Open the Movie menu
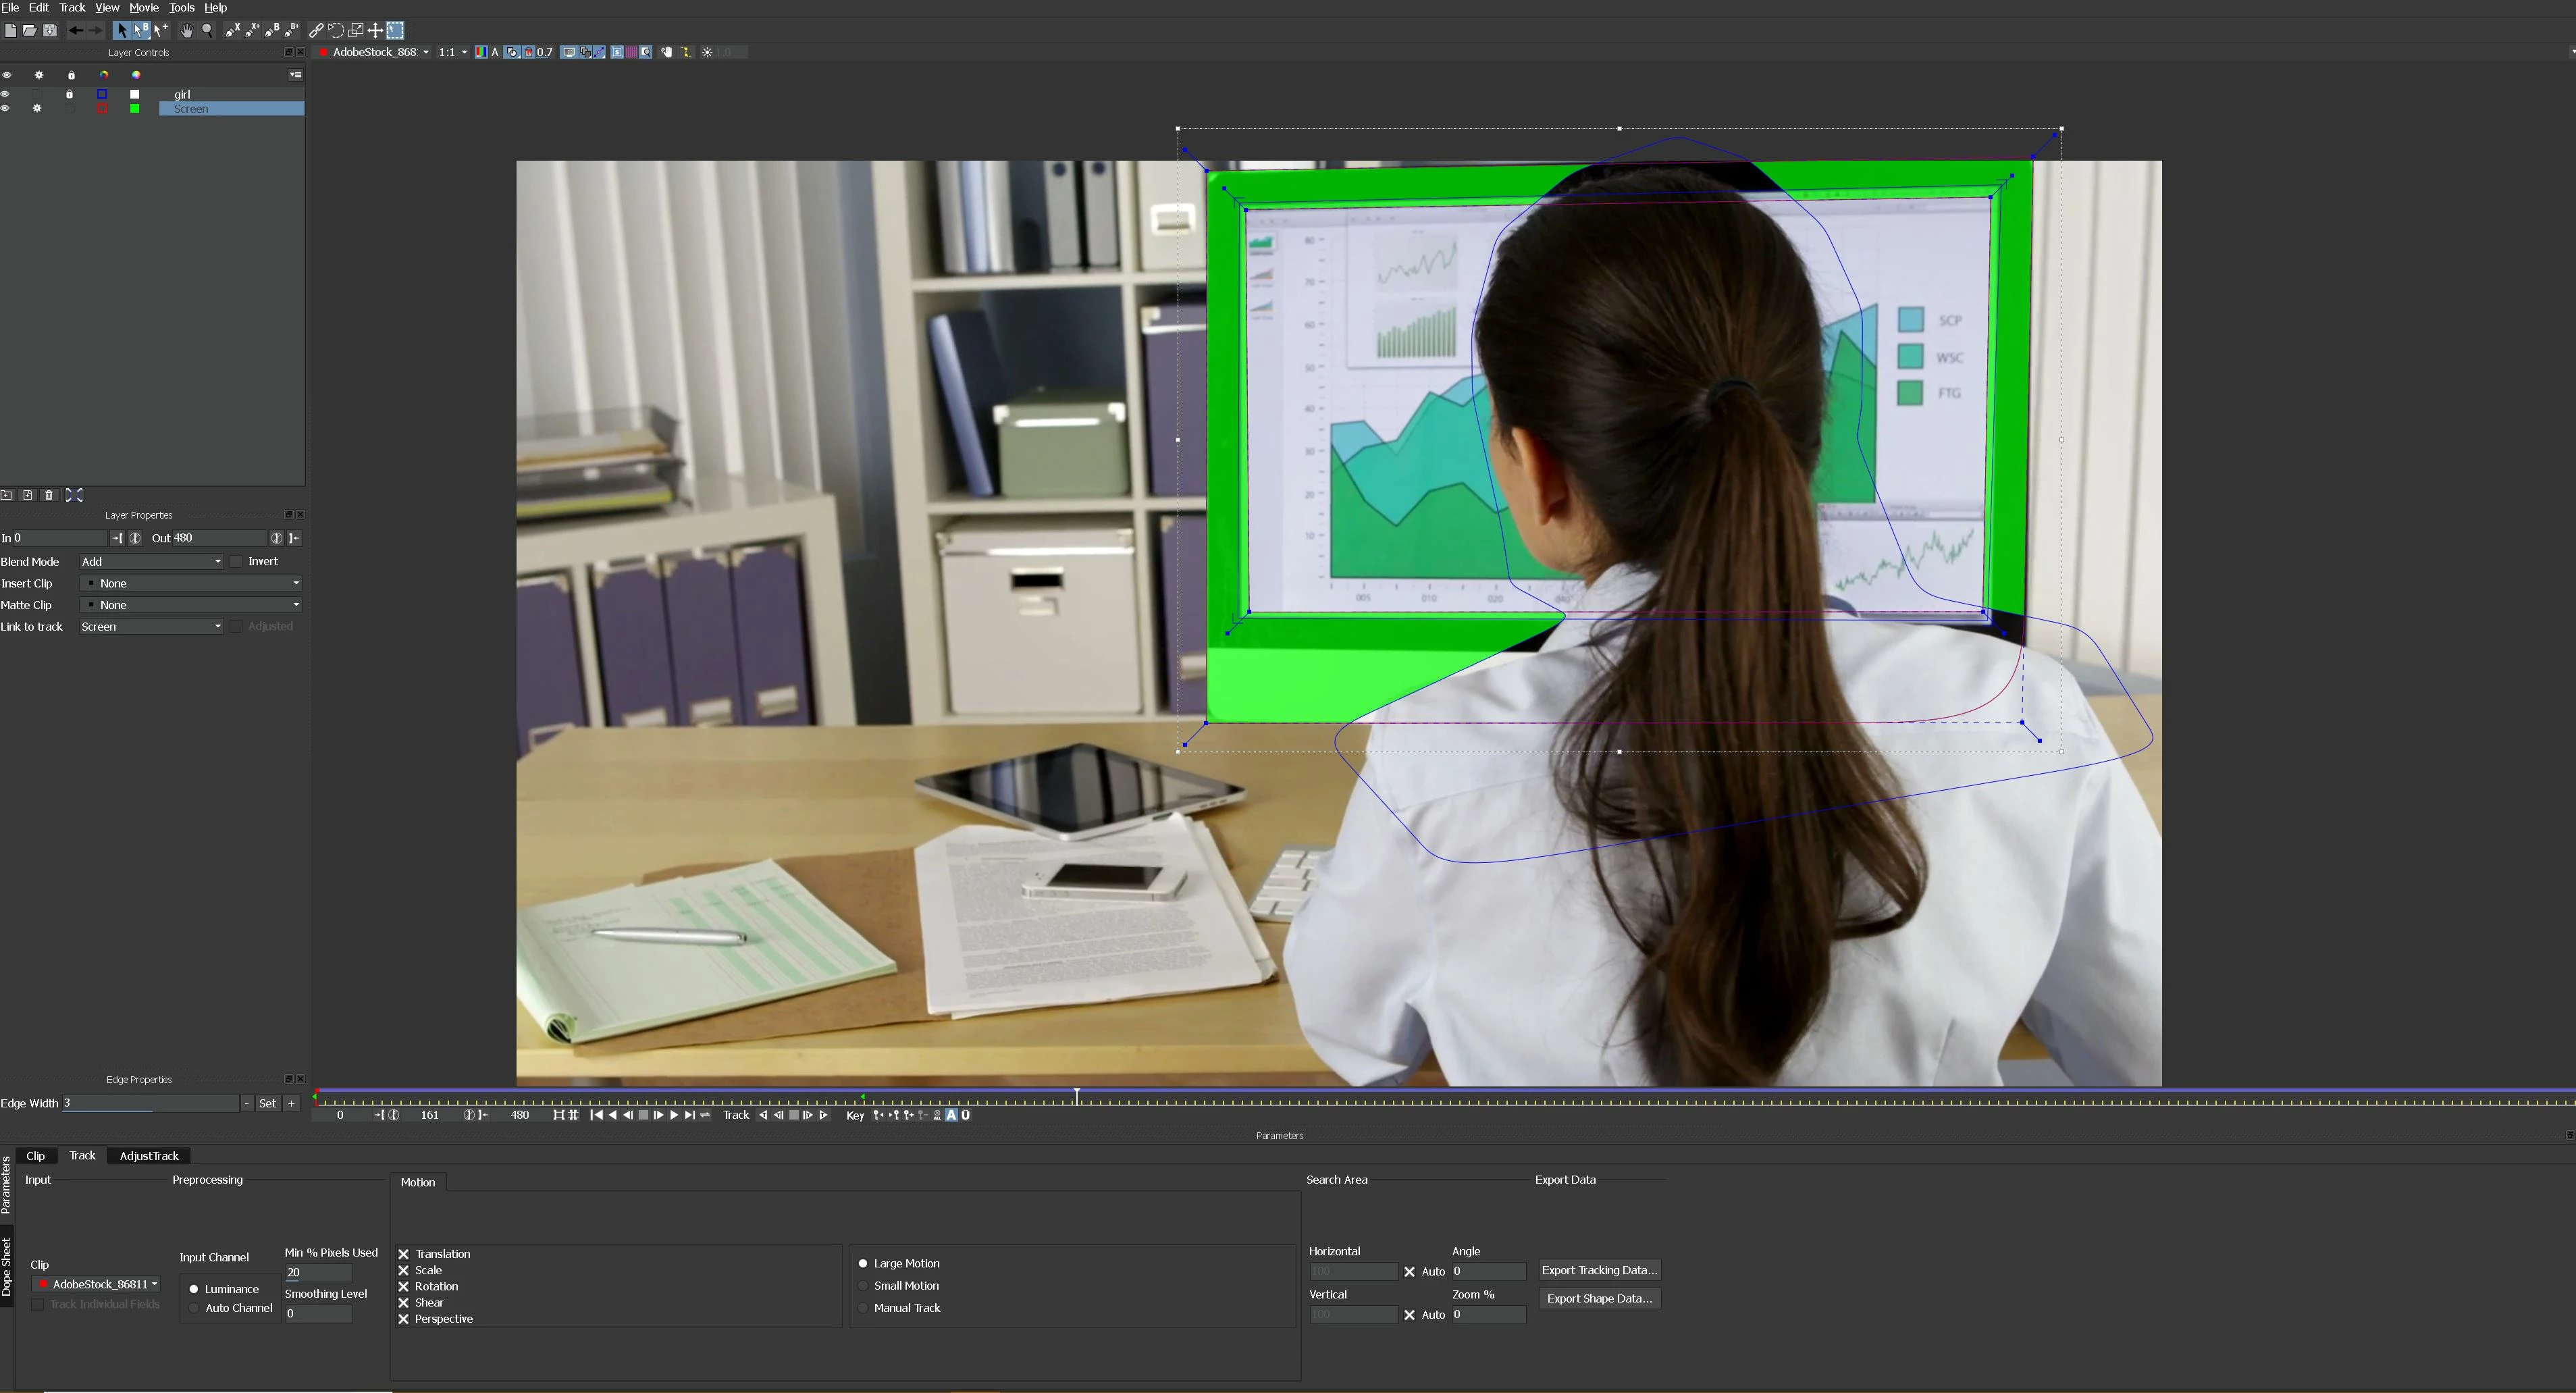Image resolution: width=2576 pixels, height=1393 pixels. click(143, 7)
